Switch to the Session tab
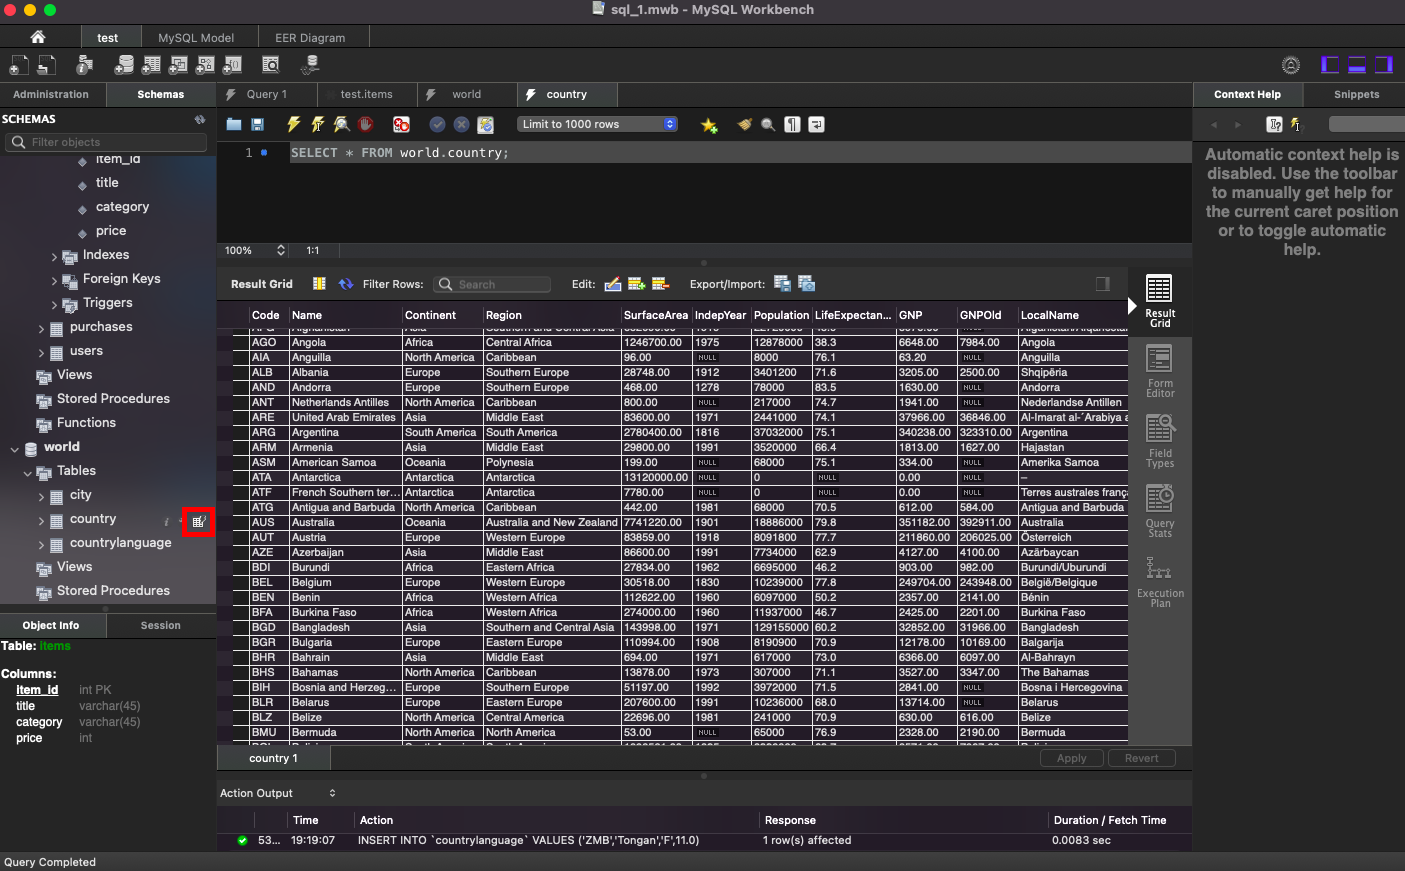1405x871 pixels. click(x=161, y=625)
